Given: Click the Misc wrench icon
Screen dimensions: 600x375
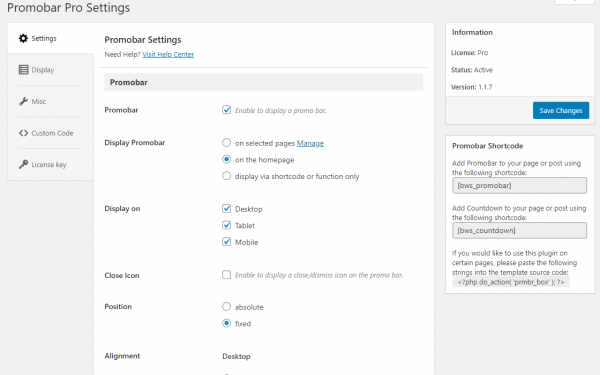Looking at the screenshot, I should pos(23,101).
